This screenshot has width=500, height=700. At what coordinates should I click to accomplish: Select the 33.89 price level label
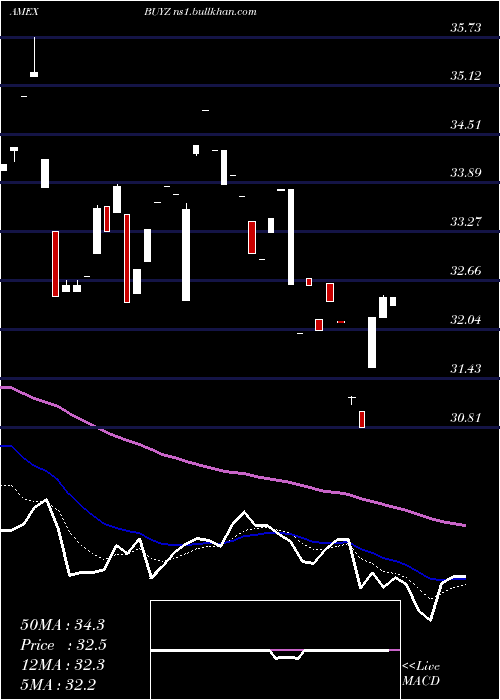click(x=466, y=173)
